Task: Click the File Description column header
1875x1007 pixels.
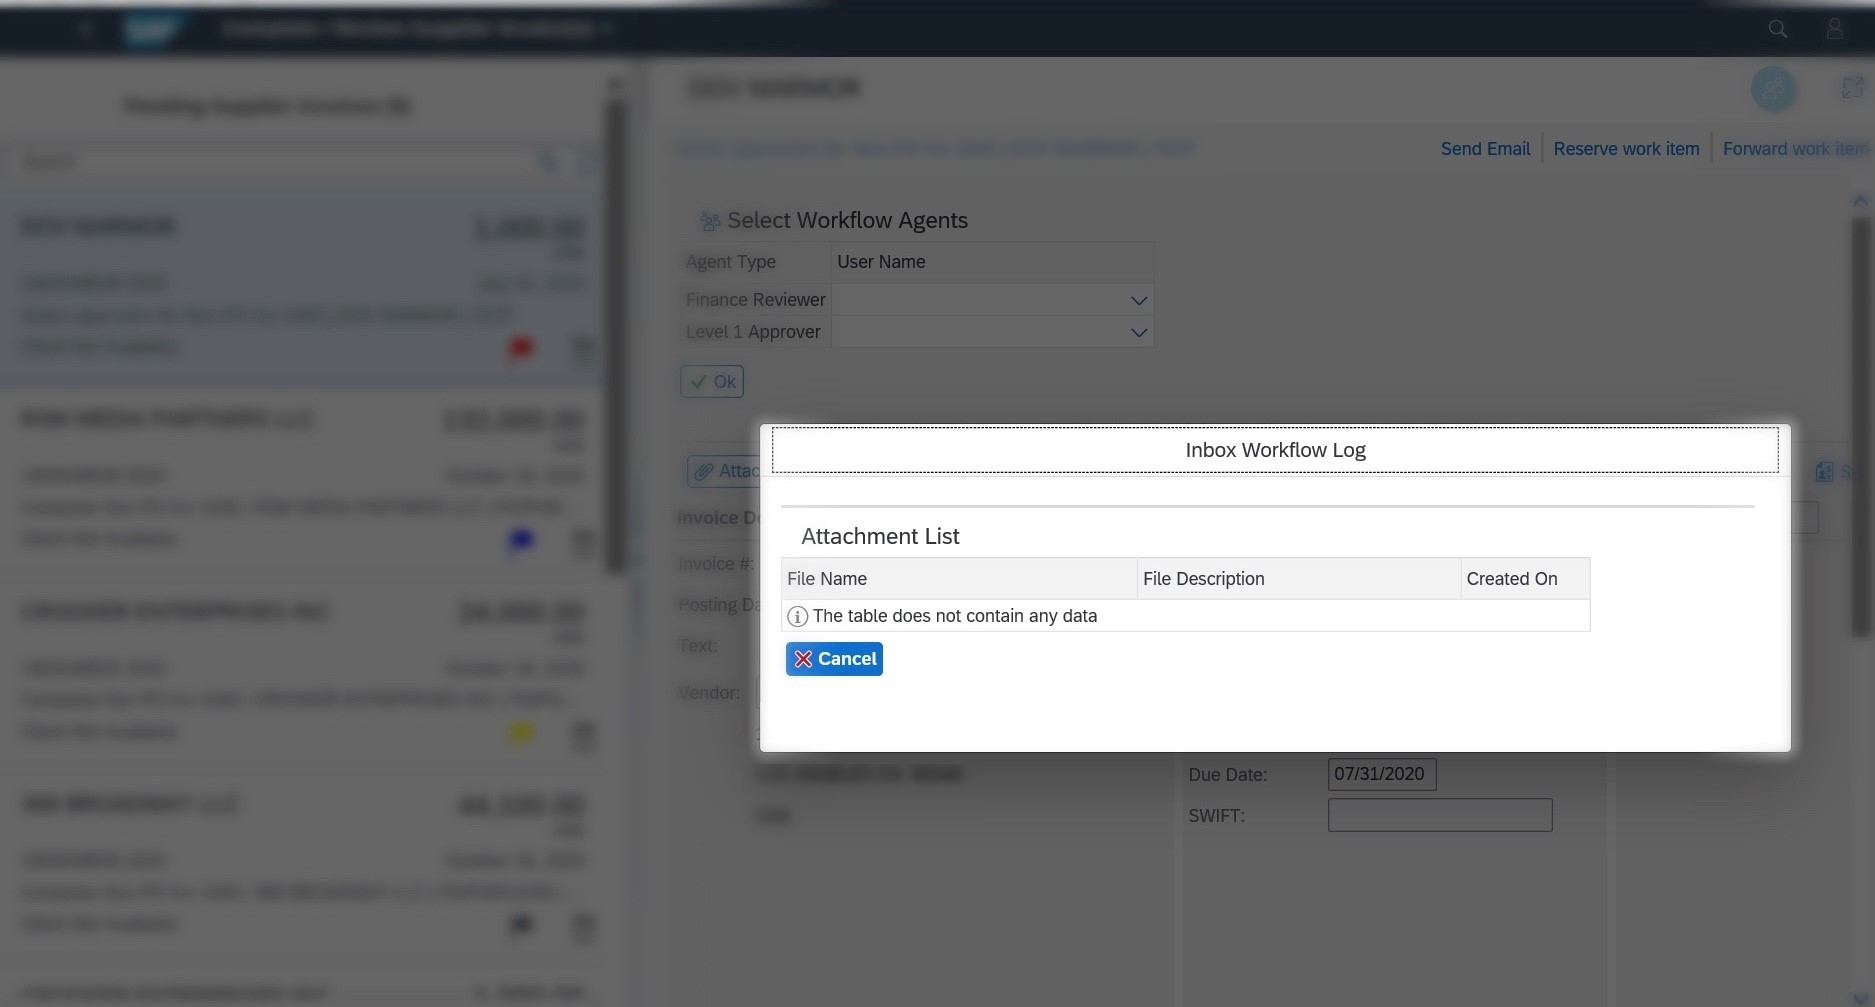Action: 1298,579
